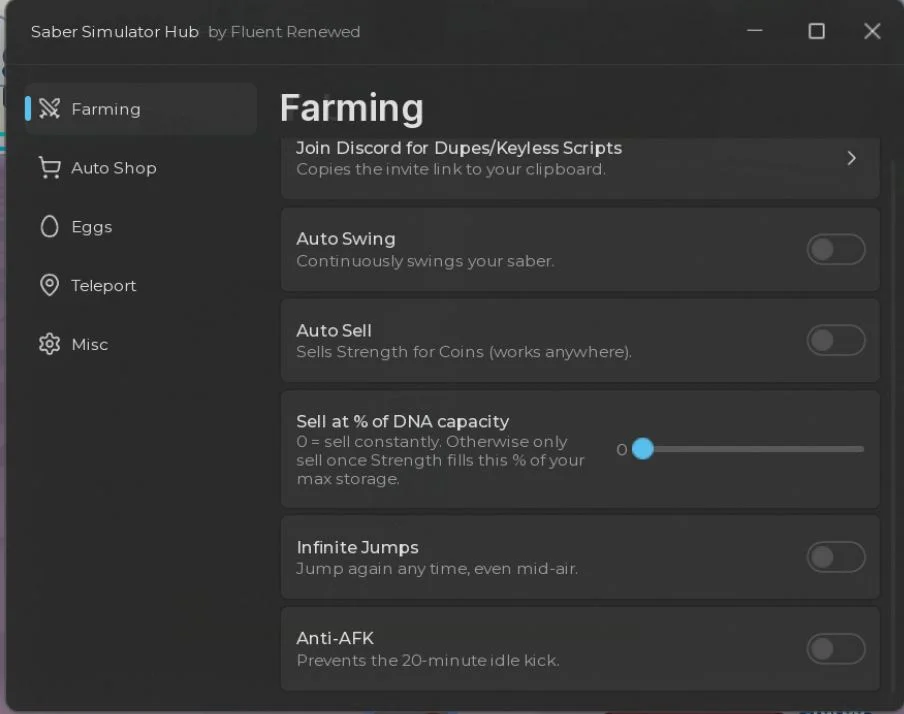Click the map pin Teleport icon
This screenshot has height=714, width=904.
tap(50, 285)
